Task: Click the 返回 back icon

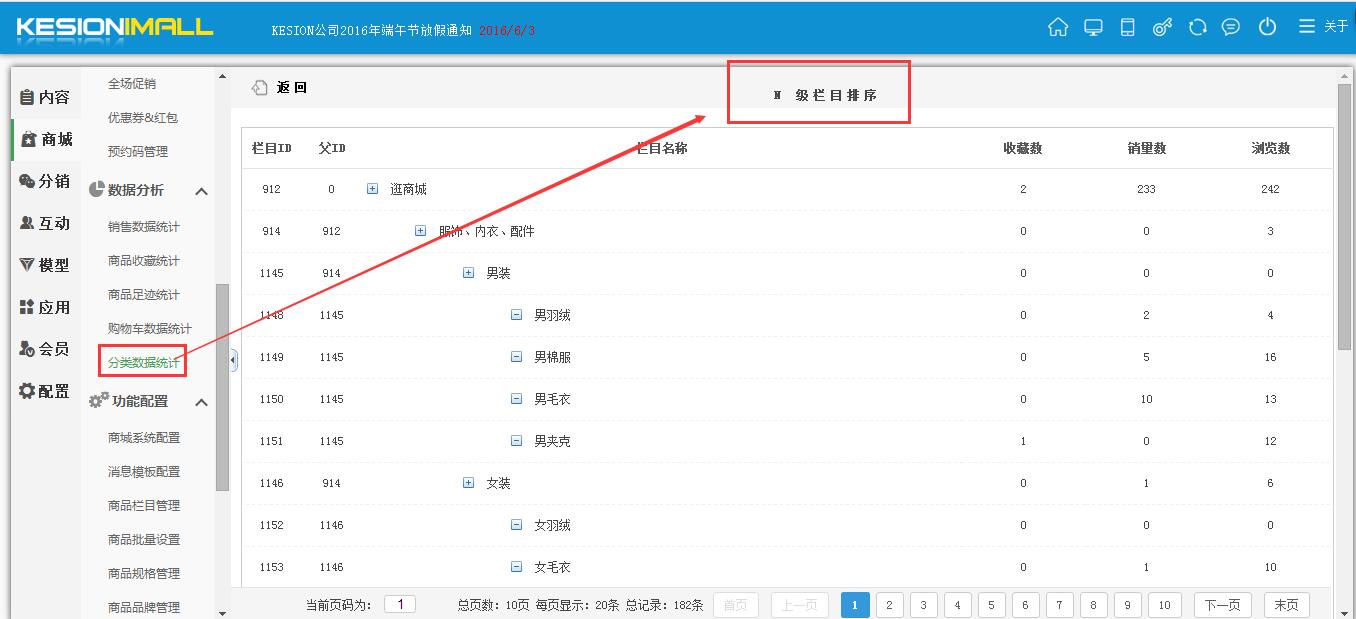Action: tap(259, 87)
